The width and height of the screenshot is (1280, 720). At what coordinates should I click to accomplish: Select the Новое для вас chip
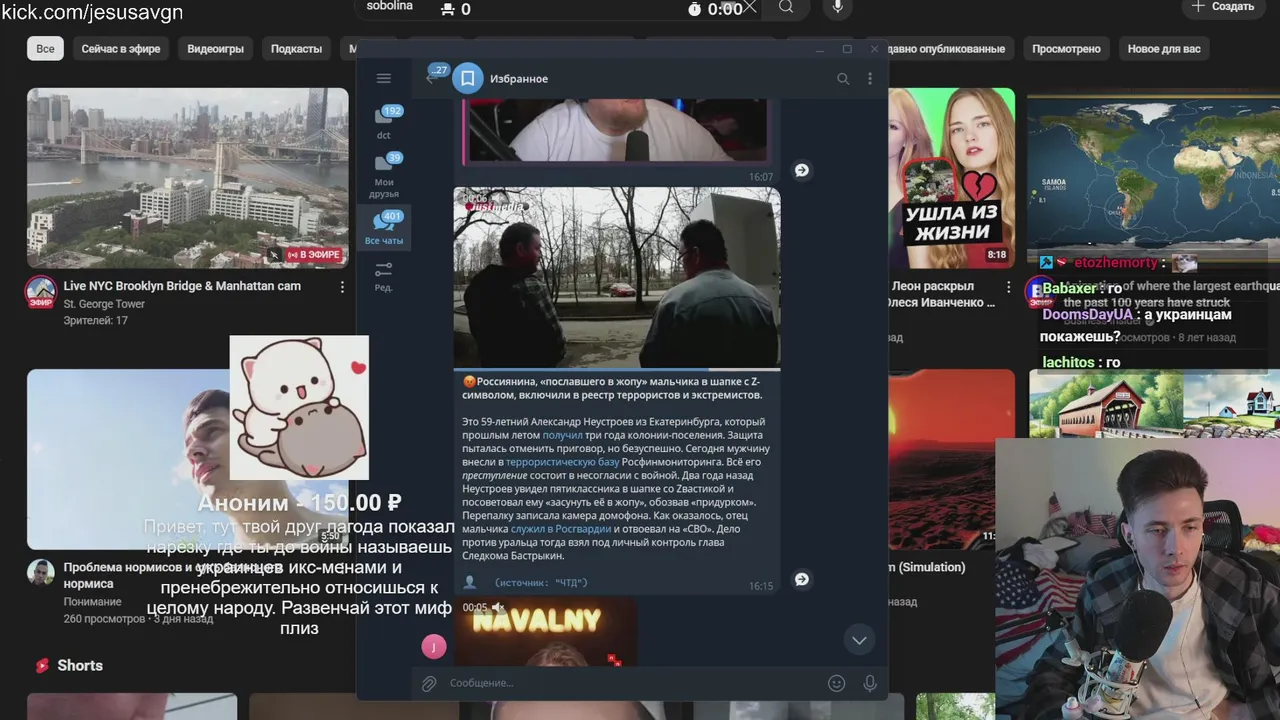[x=1164, y=49]
